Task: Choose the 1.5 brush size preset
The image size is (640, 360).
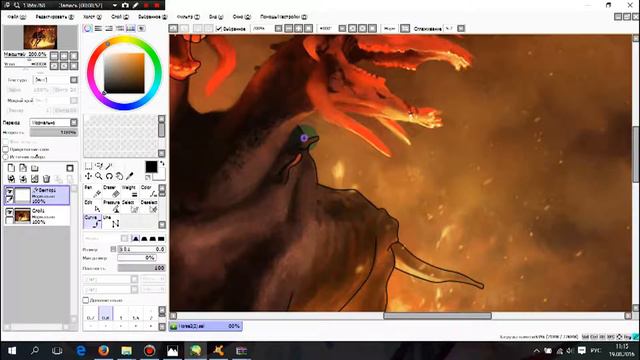Action: tap(136, 313)
